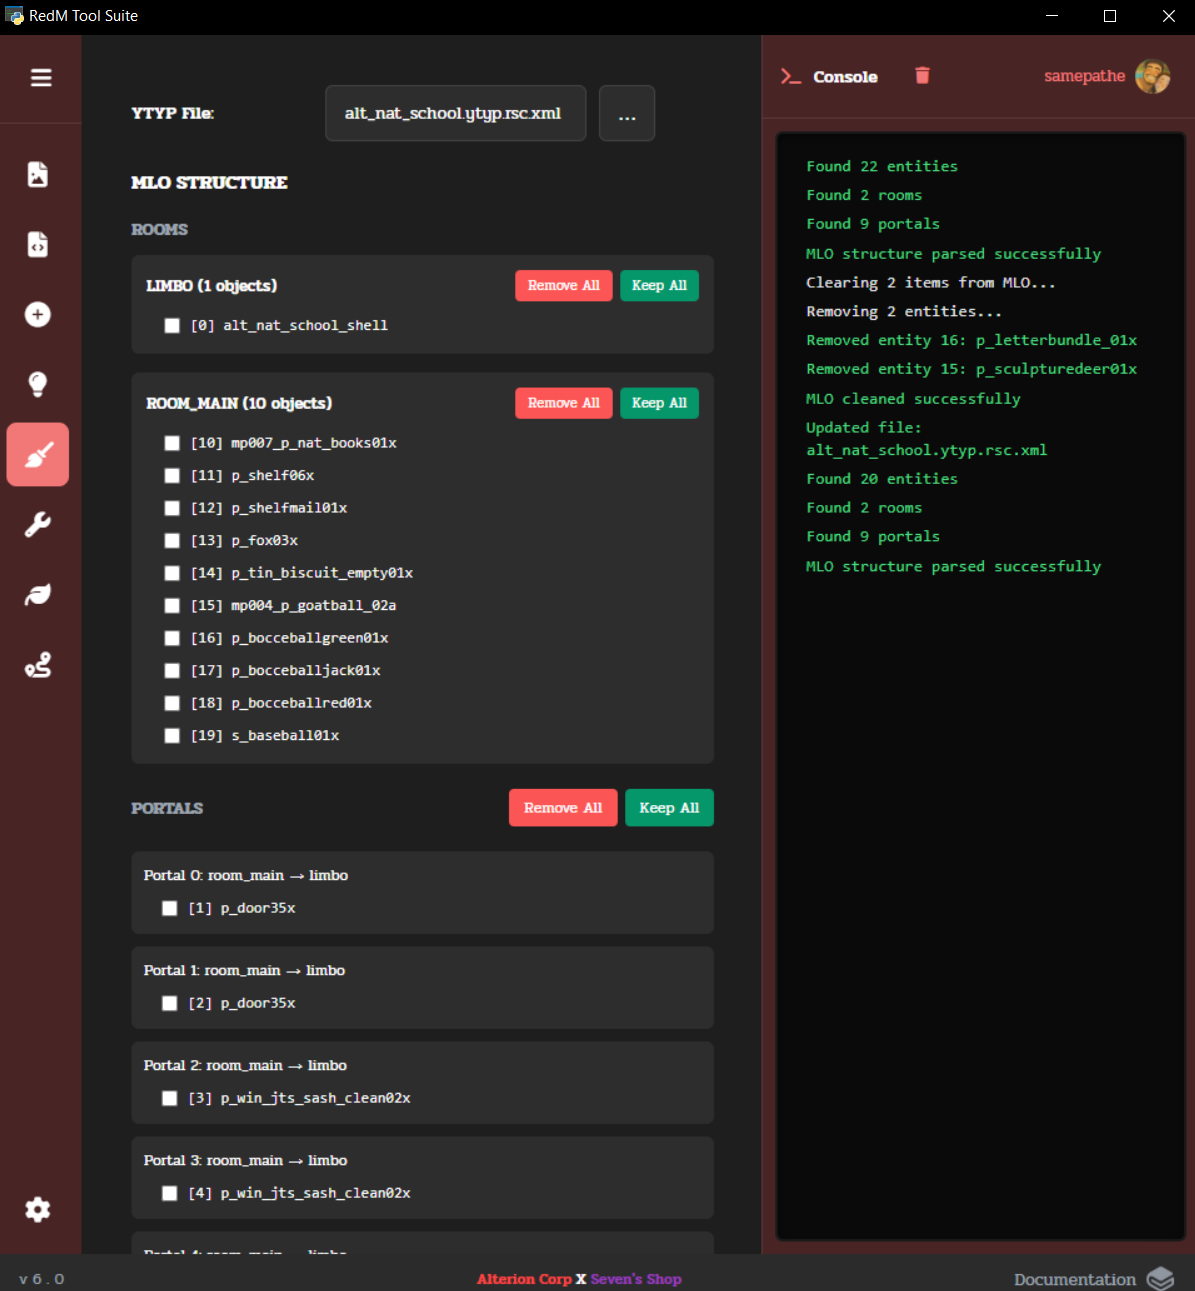Viewport: 1195px width, 1291px height.
Task: Toggle the s_baseball01x checkbox
Action: pyautogui.click(x=172, y=736)
